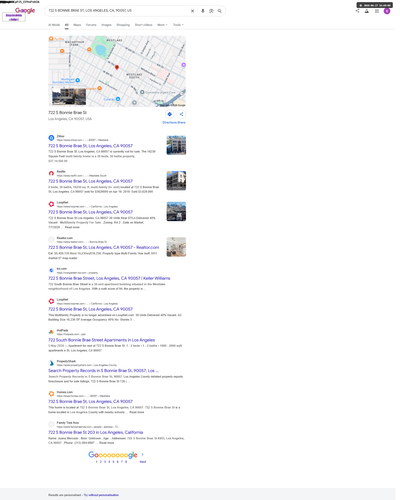This screenshot has height=500, width=400.
Task: Switch to the Short videos tab
Action: pos(143,25)
